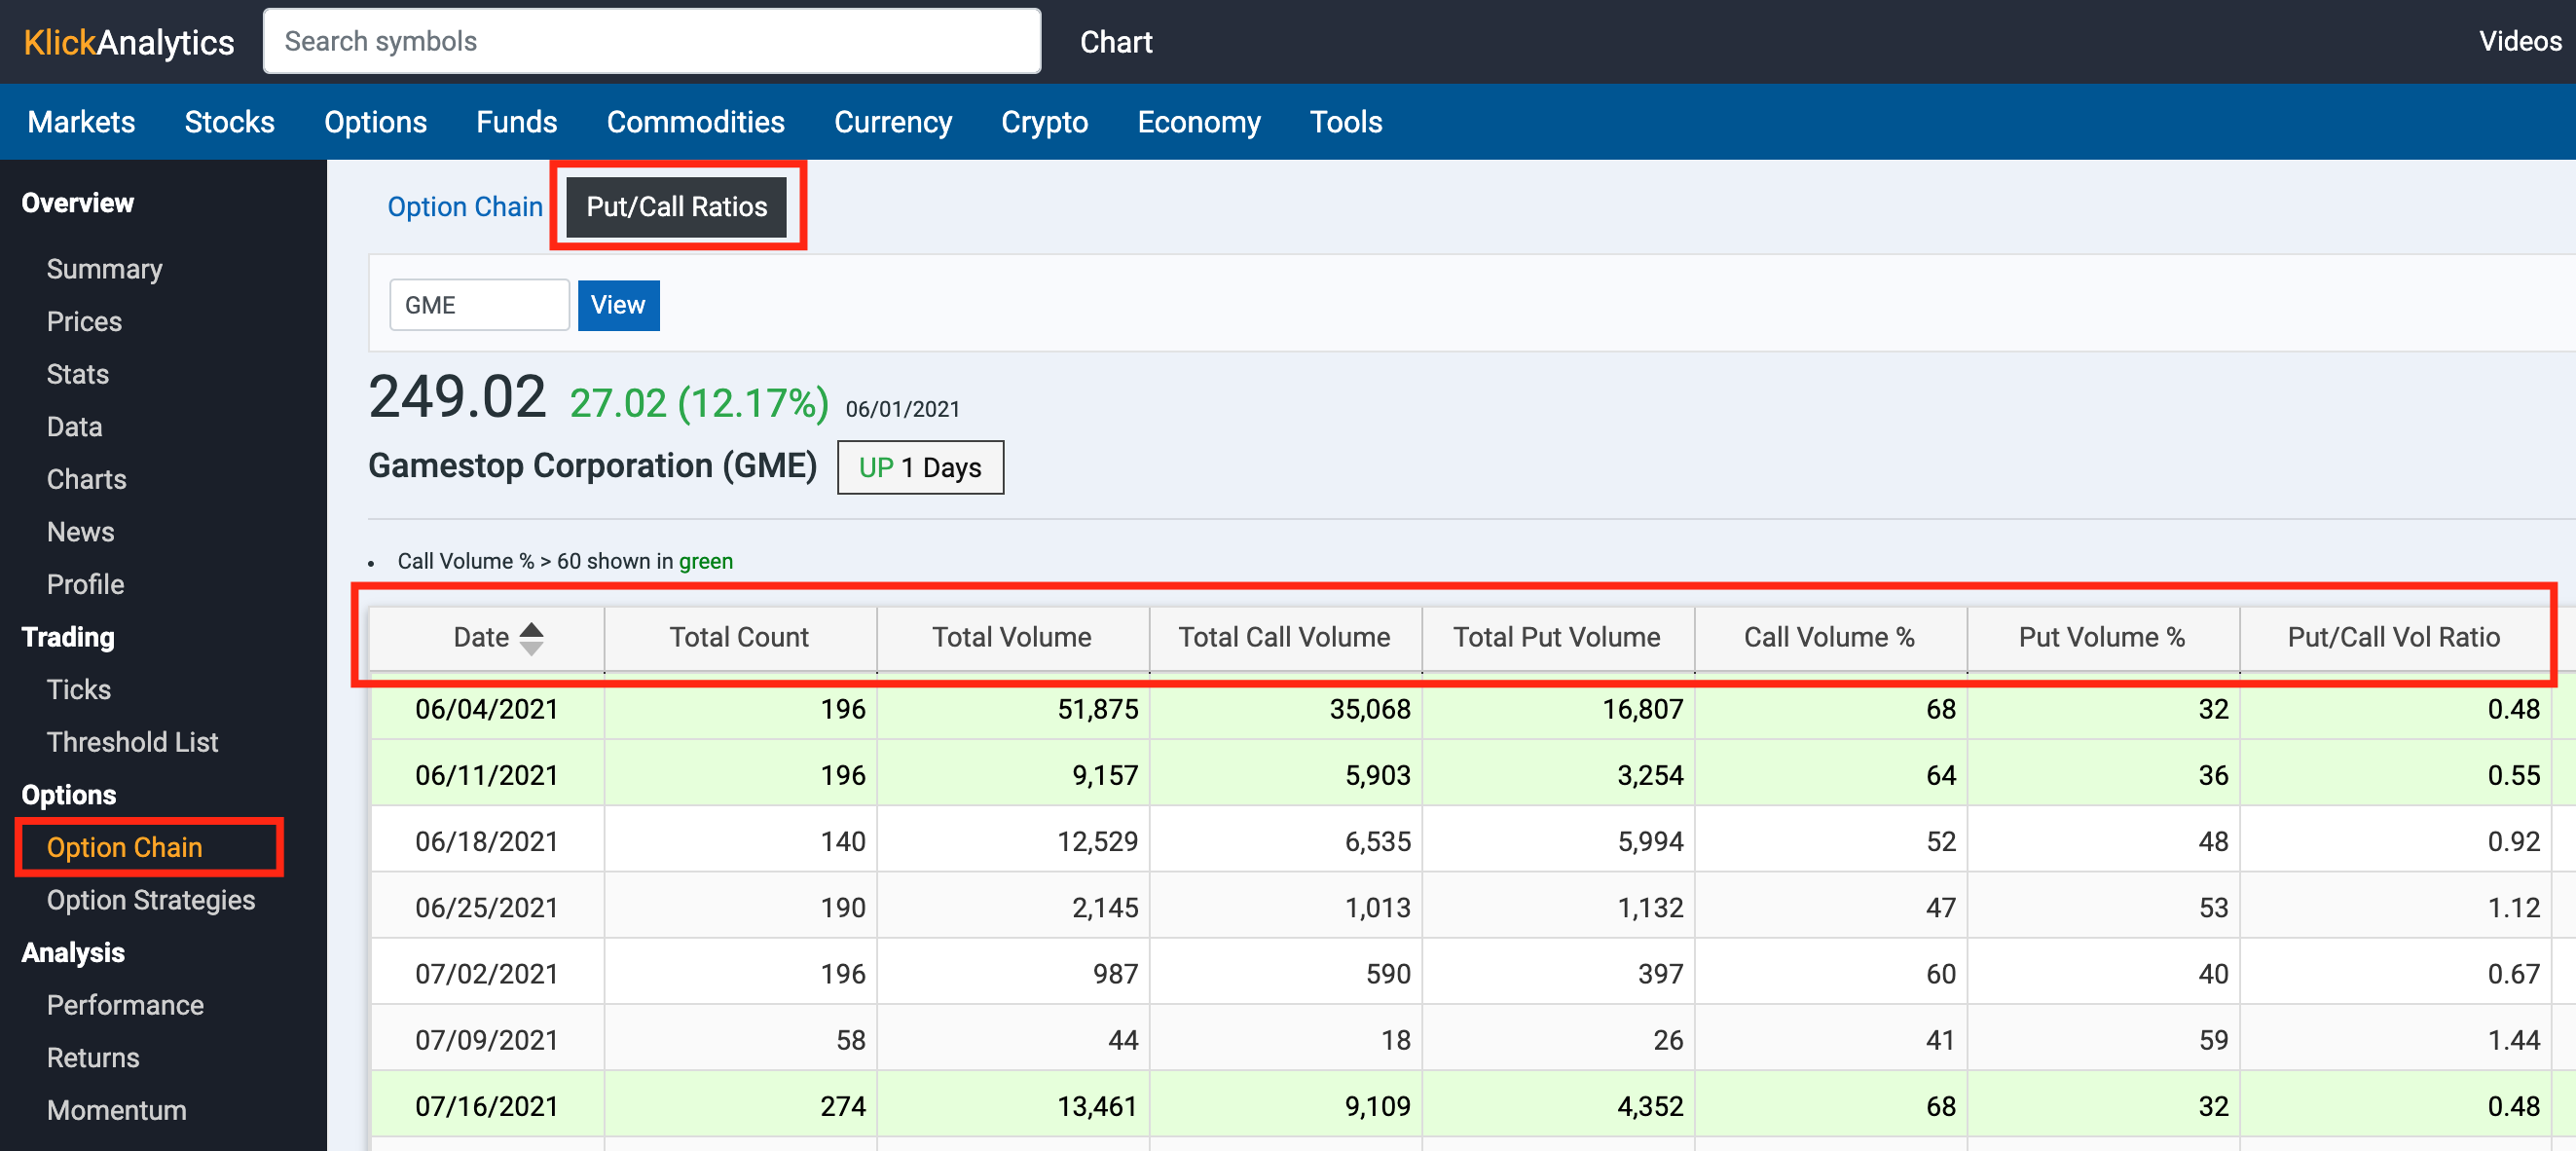Viewport: 2576px width, 1151px height.
Task: Focus the Search symbols field
Action: (652, 41)
